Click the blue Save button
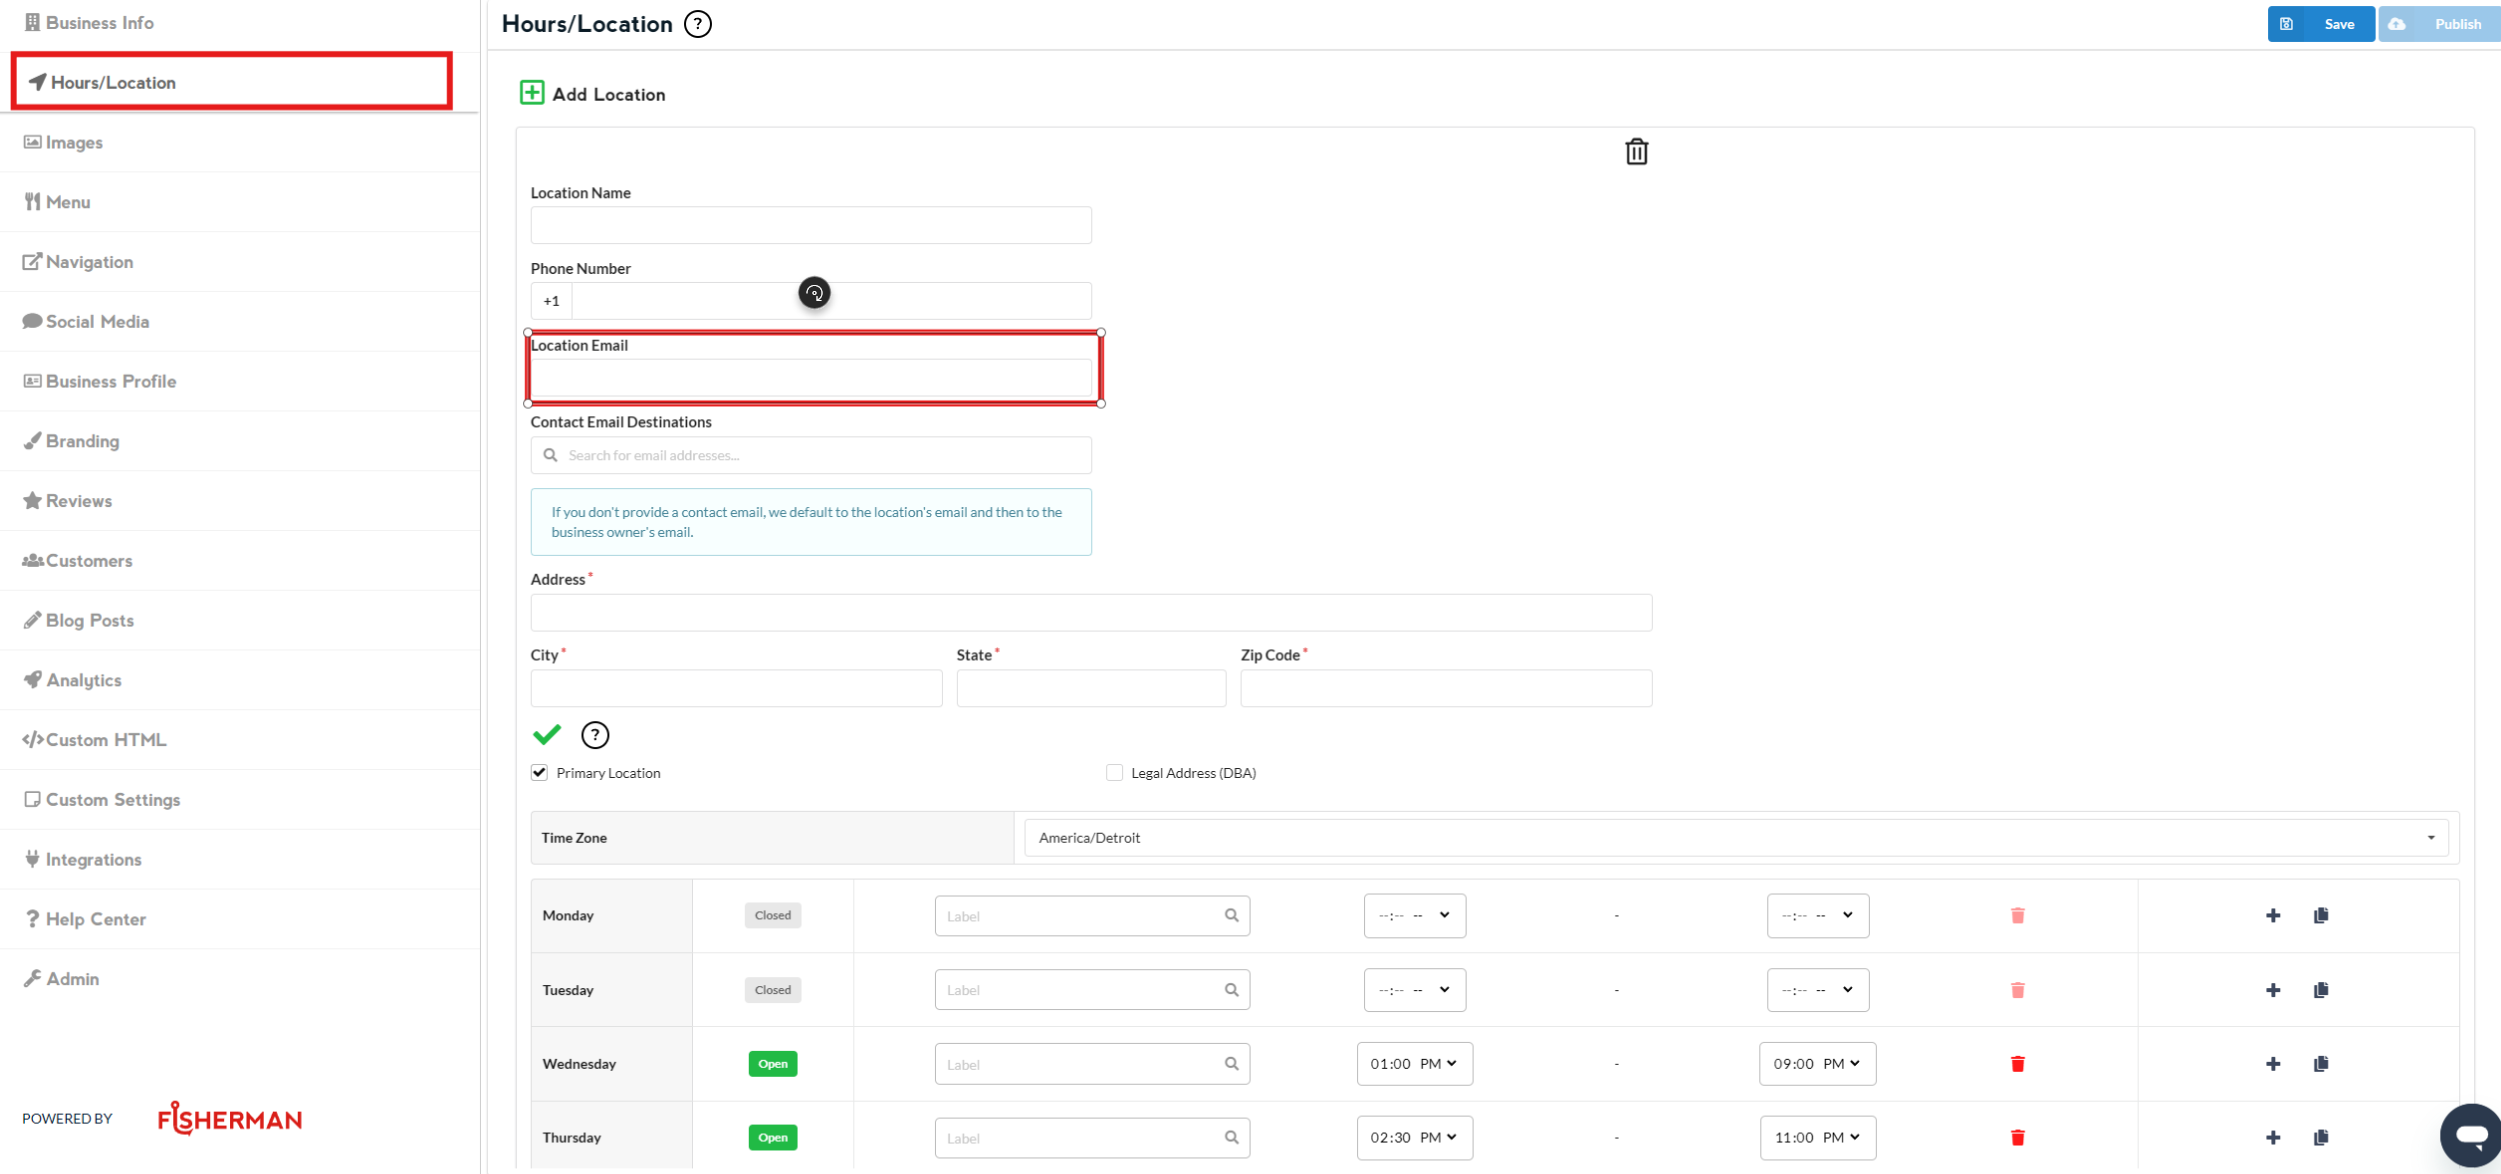 click(x=2320, y=24)
